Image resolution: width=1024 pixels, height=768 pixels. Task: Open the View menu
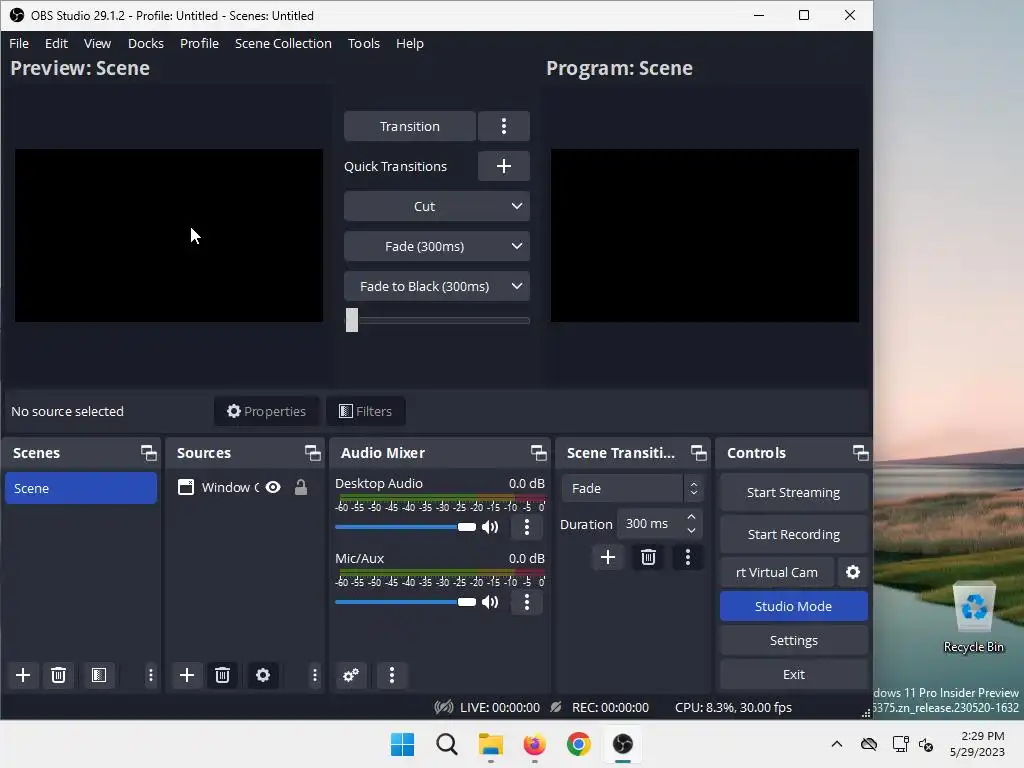[x=97, y=43]
